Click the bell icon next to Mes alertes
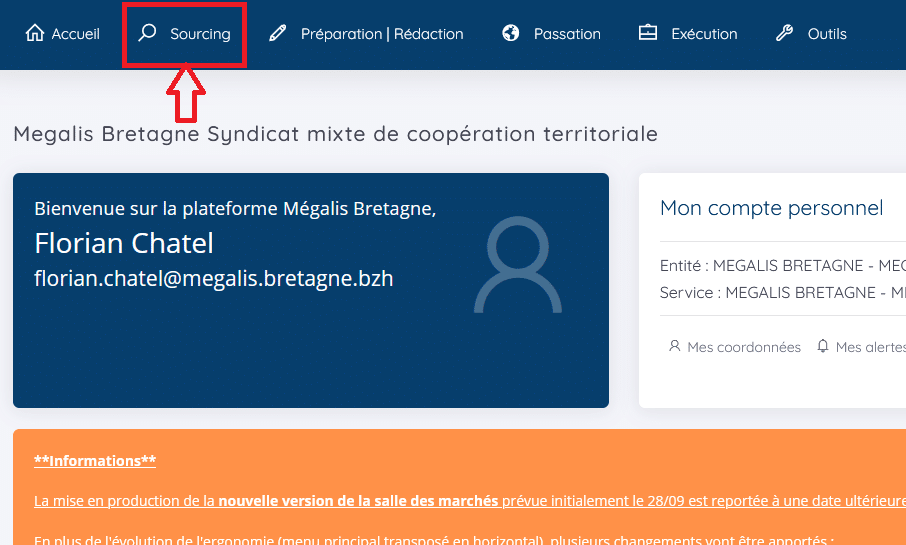Screen dimensions: 906x545 pos(823,346)
